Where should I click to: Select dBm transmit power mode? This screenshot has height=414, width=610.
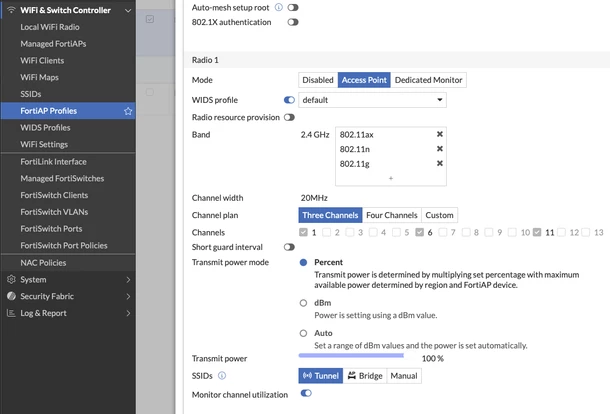(x=303, y=303)
